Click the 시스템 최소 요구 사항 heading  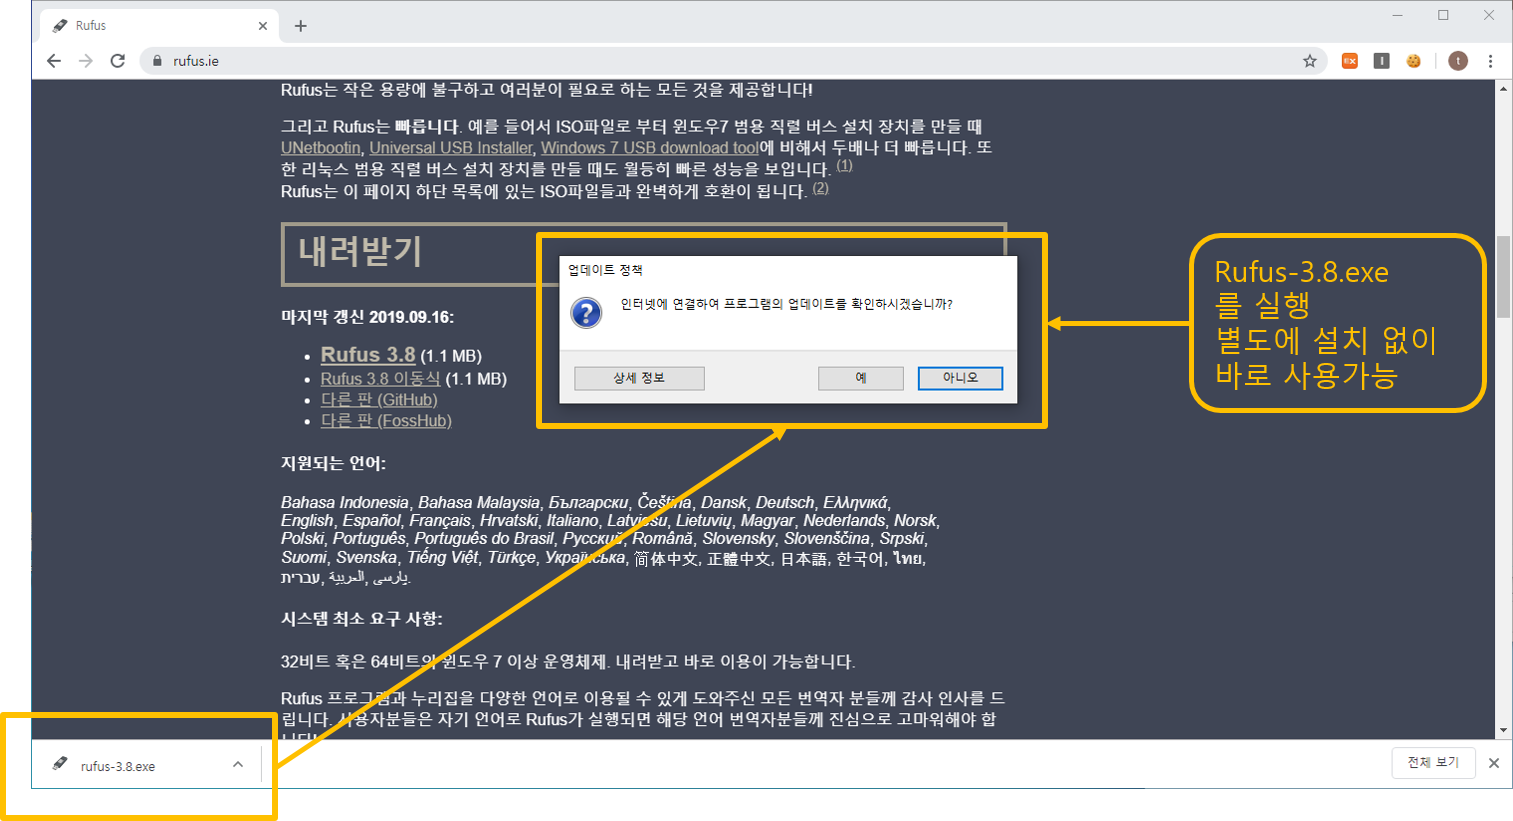(x=361, y=619)
